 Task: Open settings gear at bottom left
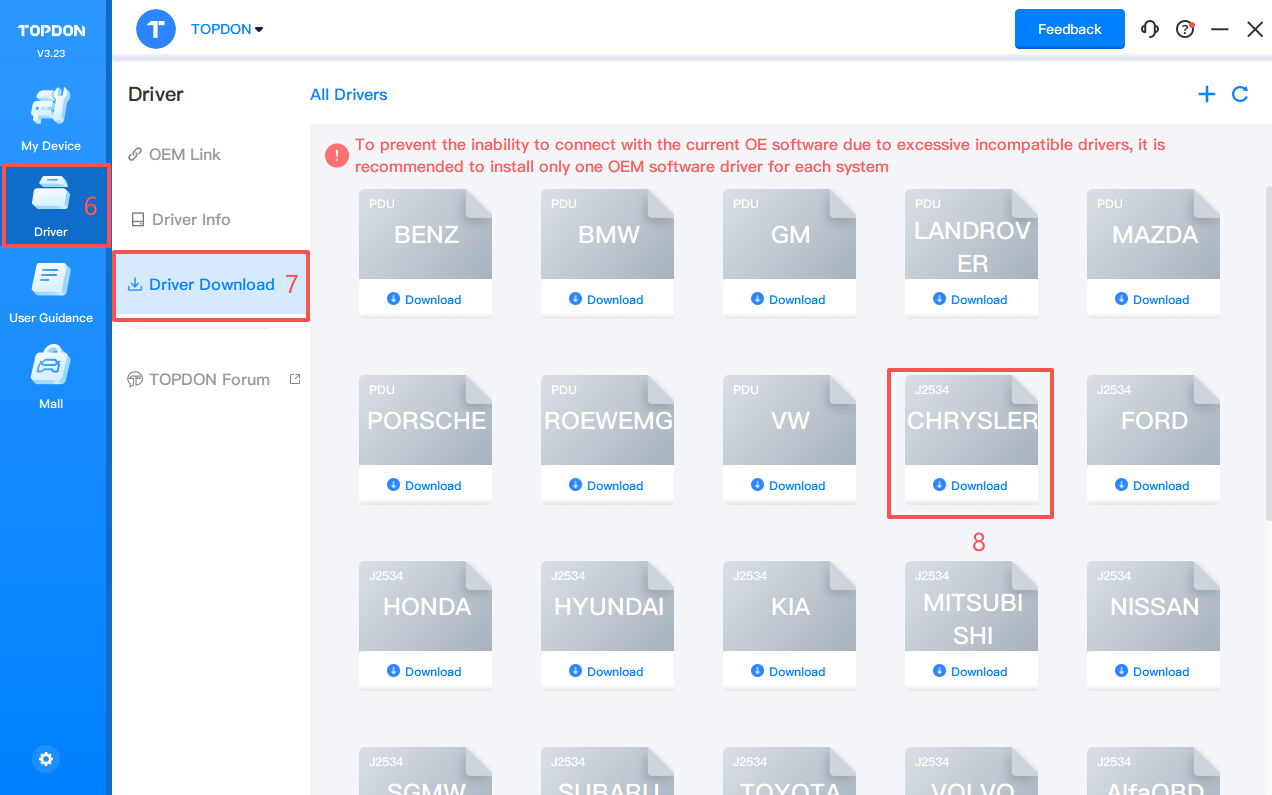coord(46,759)
